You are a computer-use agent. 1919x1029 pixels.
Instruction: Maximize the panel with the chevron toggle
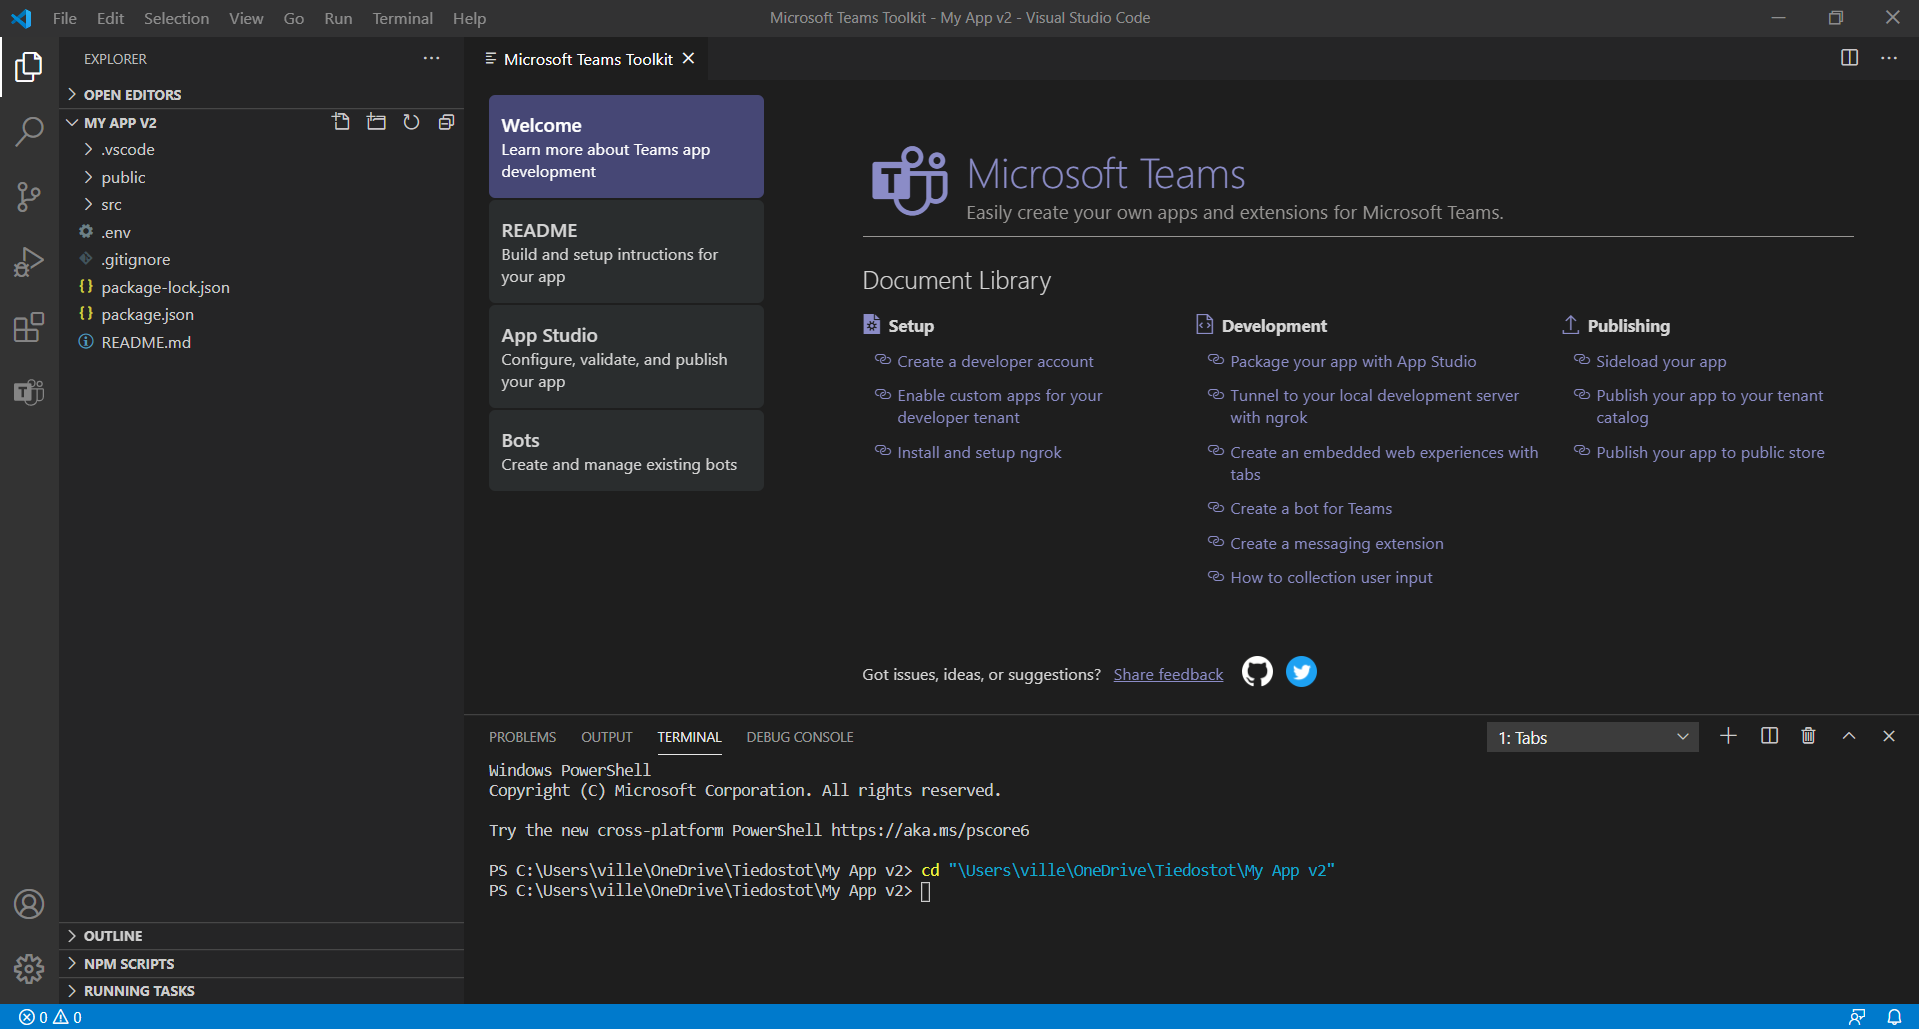click(x=1848, y=736)
